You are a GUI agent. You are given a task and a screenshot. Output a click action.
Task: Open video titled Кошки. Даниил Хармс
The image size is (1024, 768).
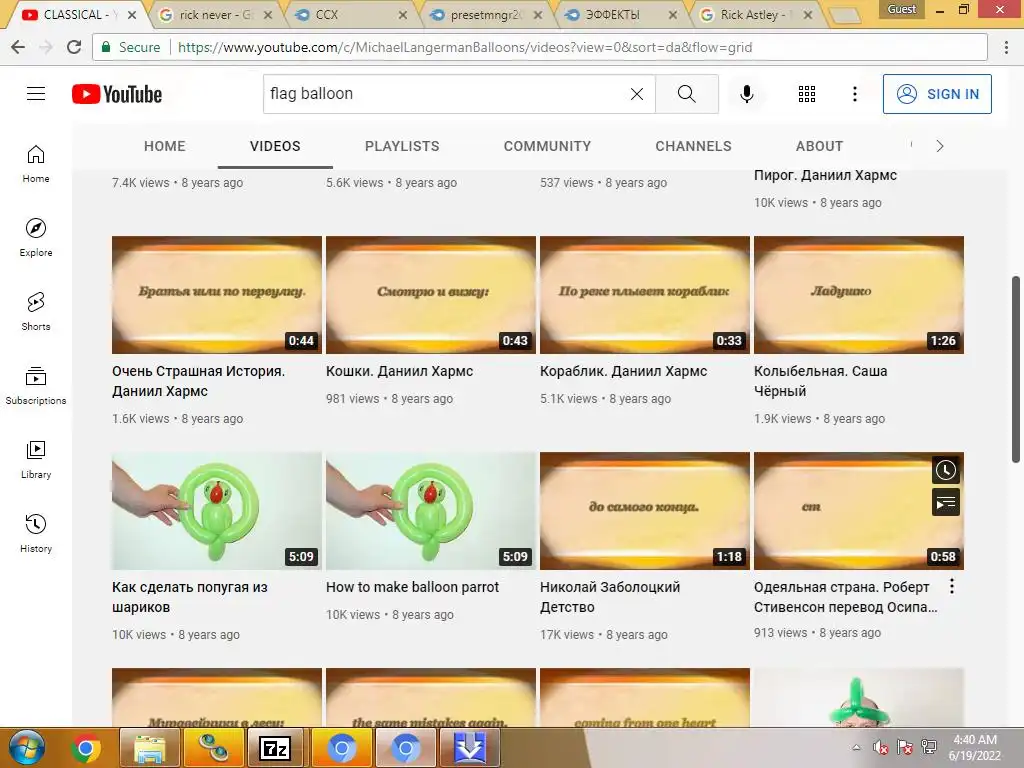point(399,371)
